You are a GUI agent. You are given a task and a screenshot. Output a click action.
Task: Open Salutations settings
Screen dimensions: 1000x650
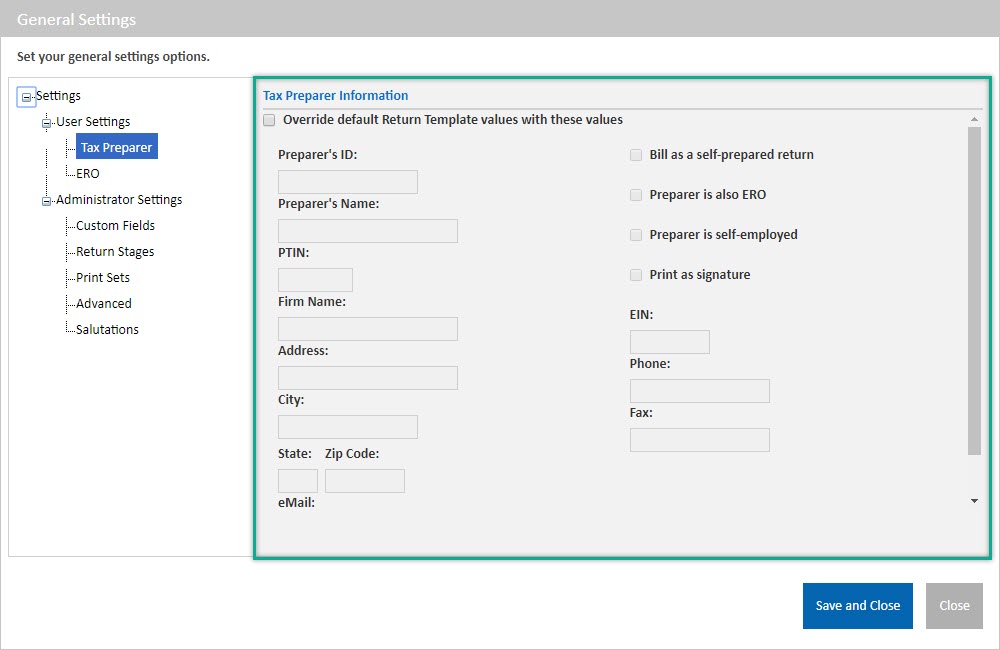coord(107,329)
